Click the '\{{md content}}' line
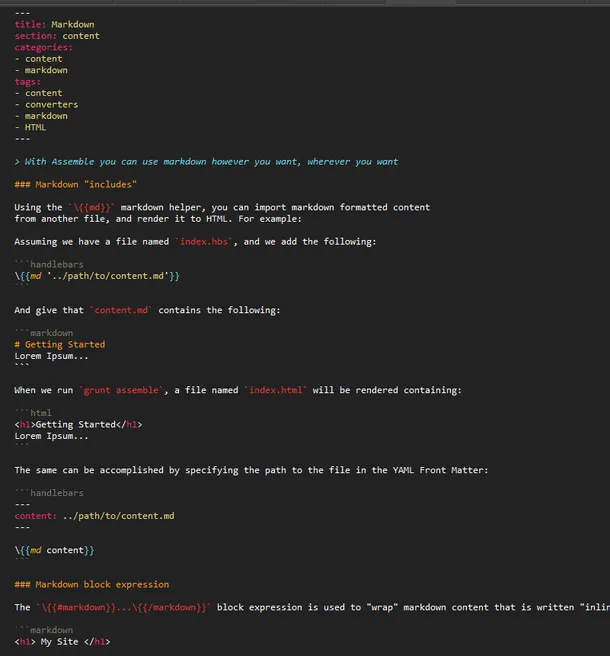Image resolution: width=610 pixels, height=656 pixels. 54,550
